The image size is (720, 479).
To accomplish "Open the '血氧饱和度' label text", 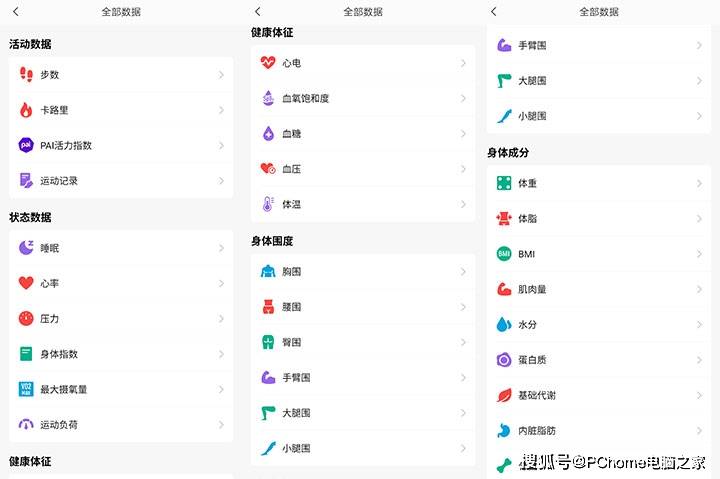I will 305,98.
